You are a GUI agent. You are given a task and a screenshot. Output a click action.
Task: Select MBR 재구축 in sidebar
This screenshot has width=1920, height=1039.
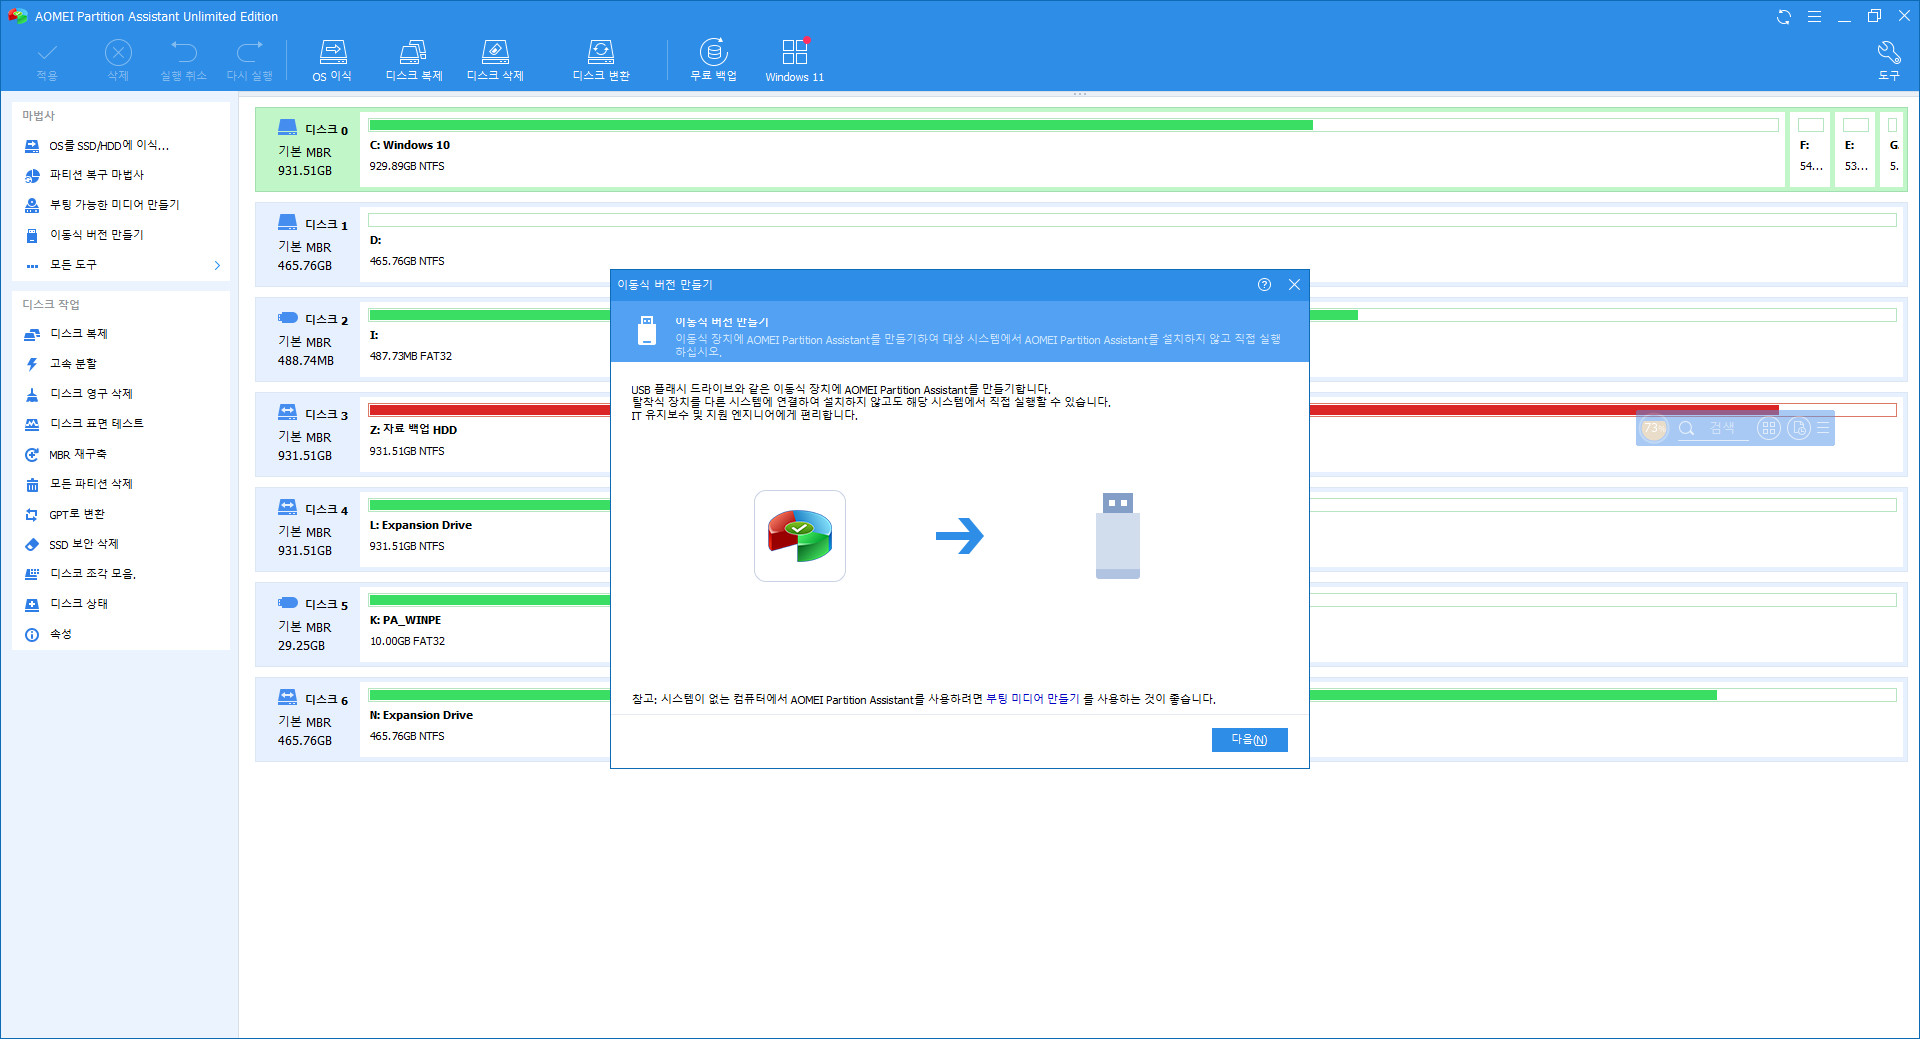click(x=77, y=454)
